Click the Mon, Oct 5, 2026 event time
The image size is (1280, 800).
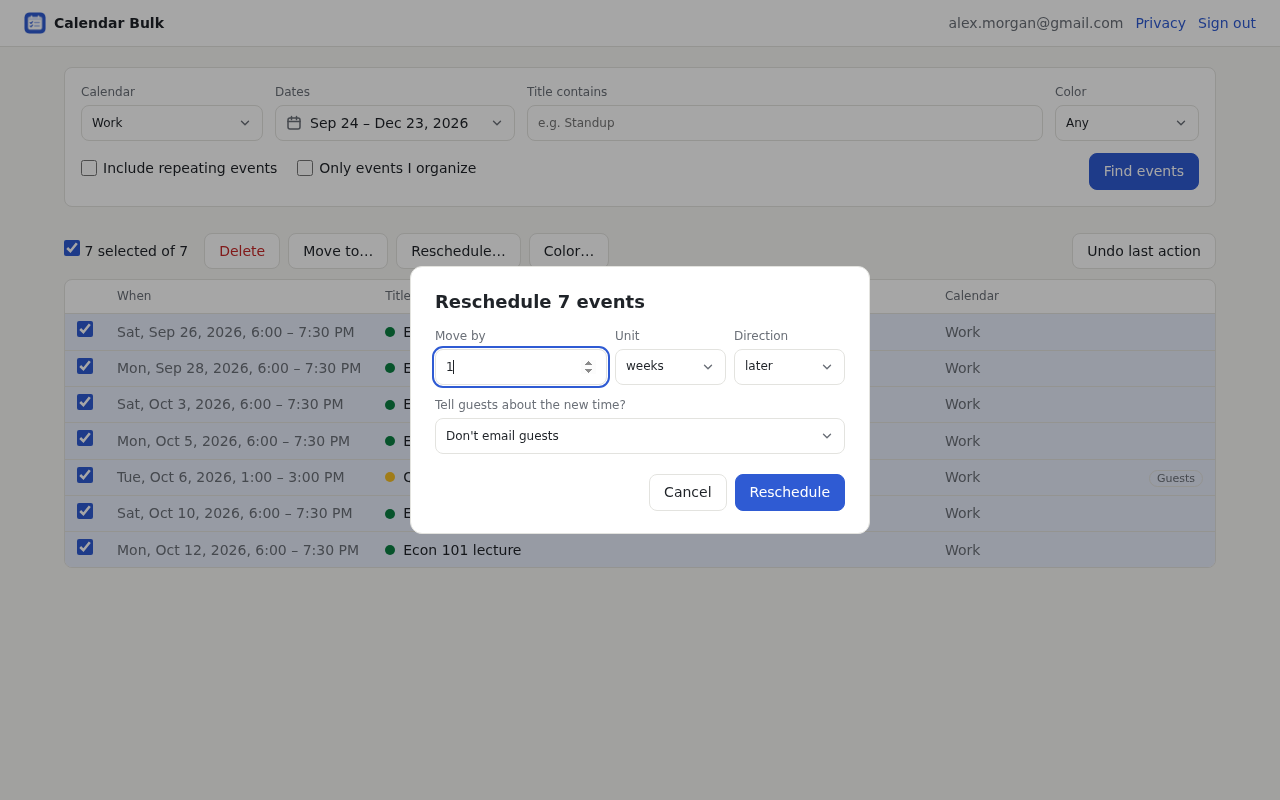coord(234,441)
